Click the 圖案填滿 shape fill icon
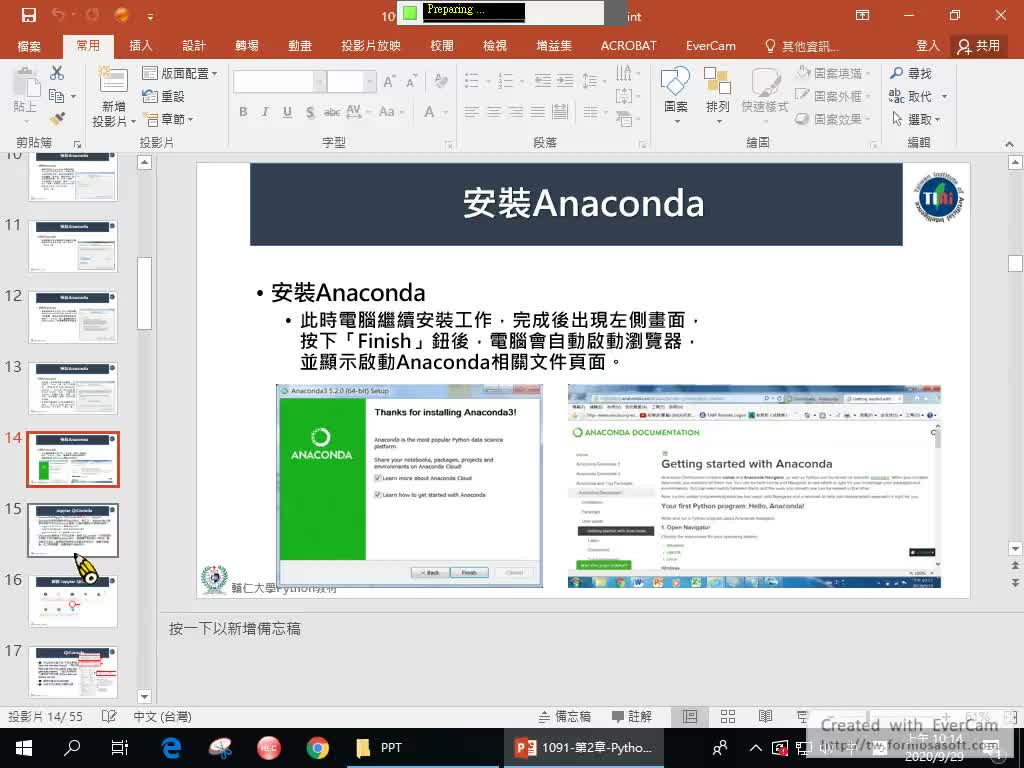The height and width of the screenshot is (768, 1024). tap(803, 72)
